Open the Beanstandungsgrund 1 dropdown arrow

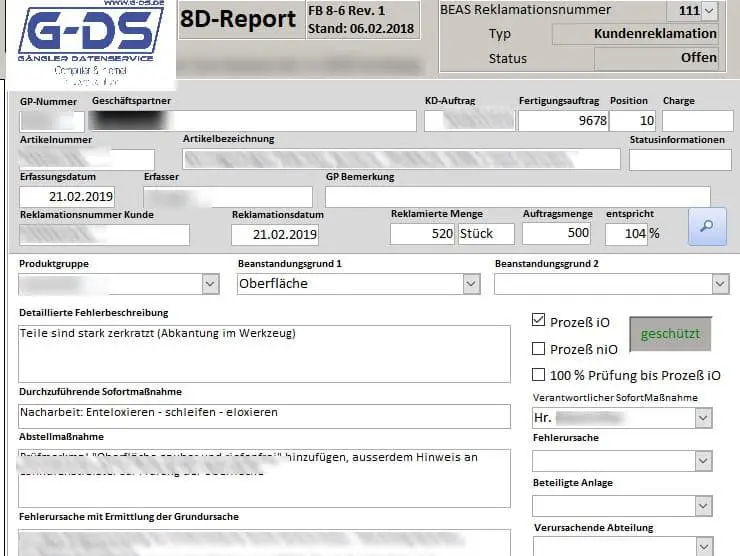471,284
